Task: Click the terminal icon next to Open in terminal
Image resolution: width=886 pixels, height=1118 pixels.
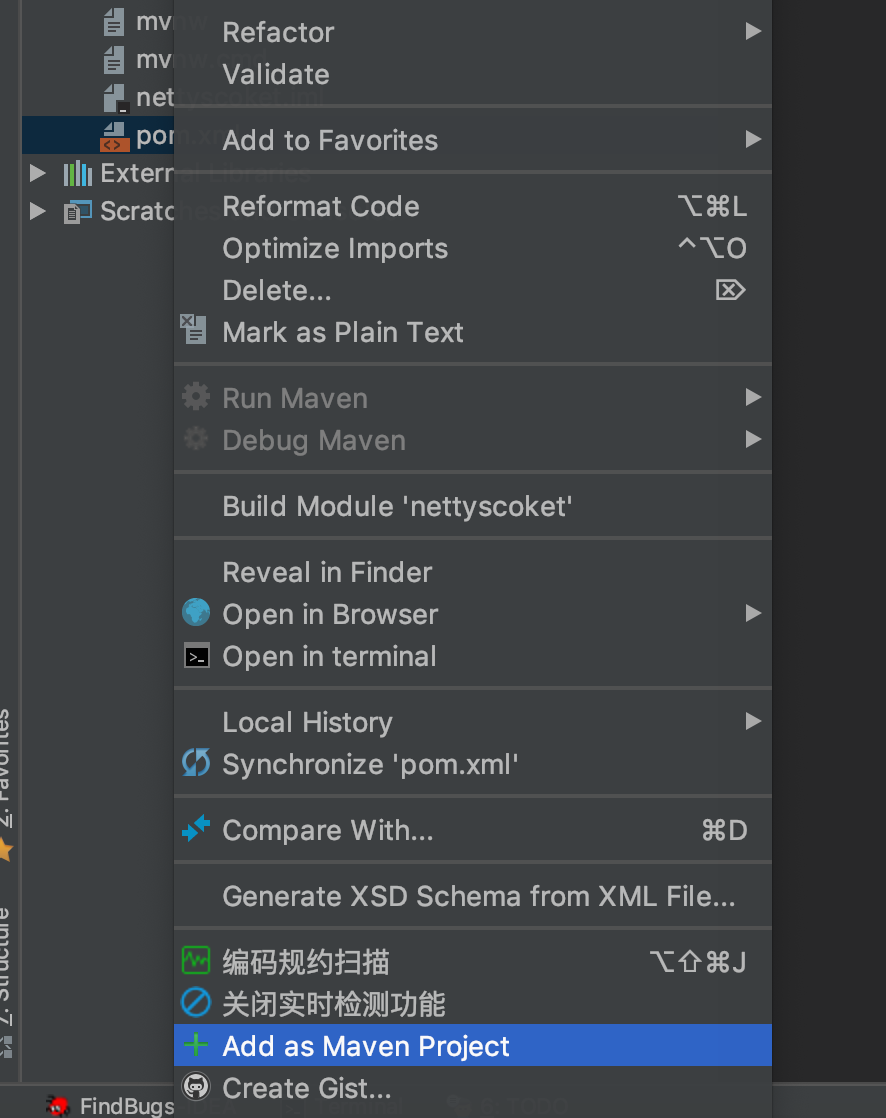Action: point(195,655)
